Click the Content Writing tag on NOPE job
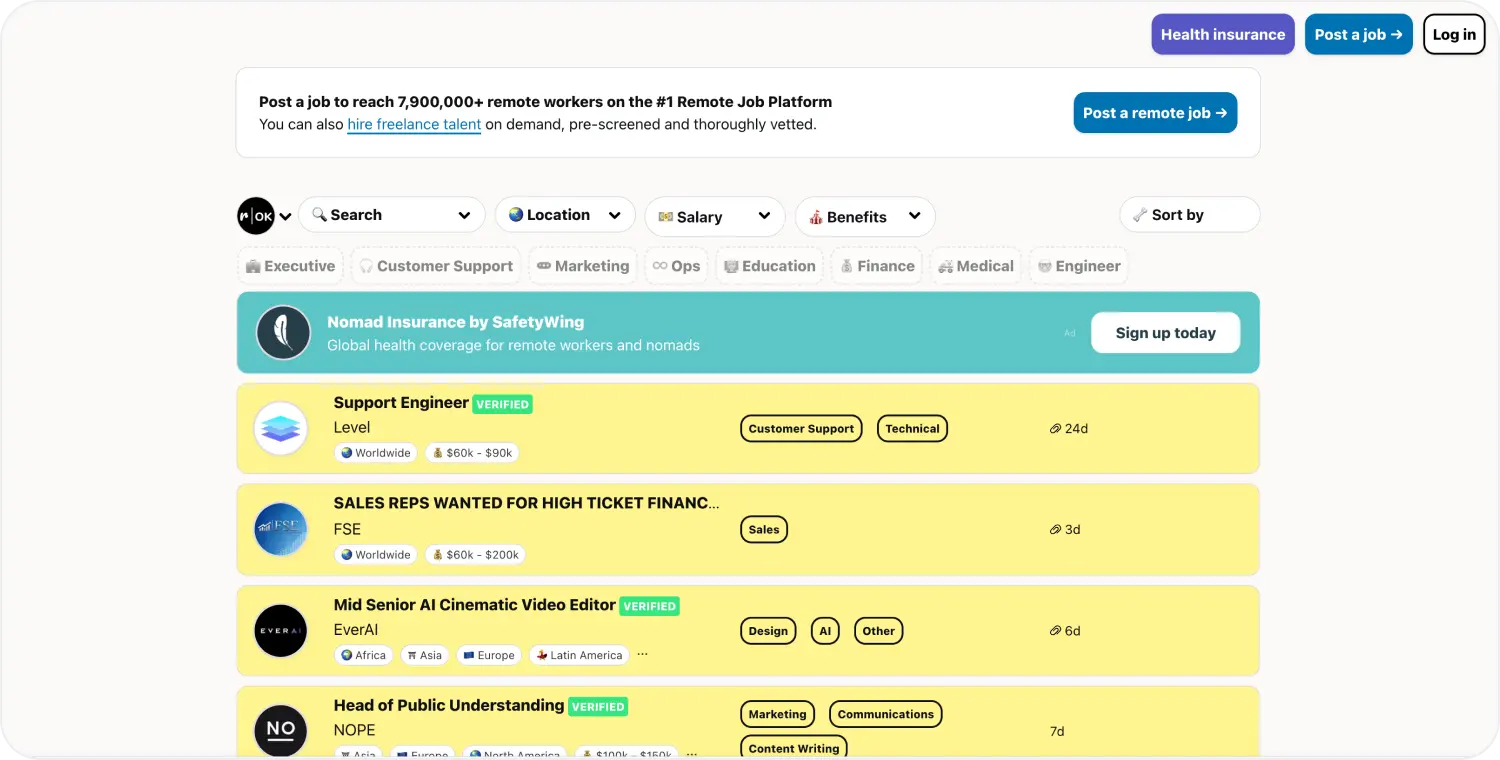Viewport: 1500px width, 760px height. tap(794, 748)
